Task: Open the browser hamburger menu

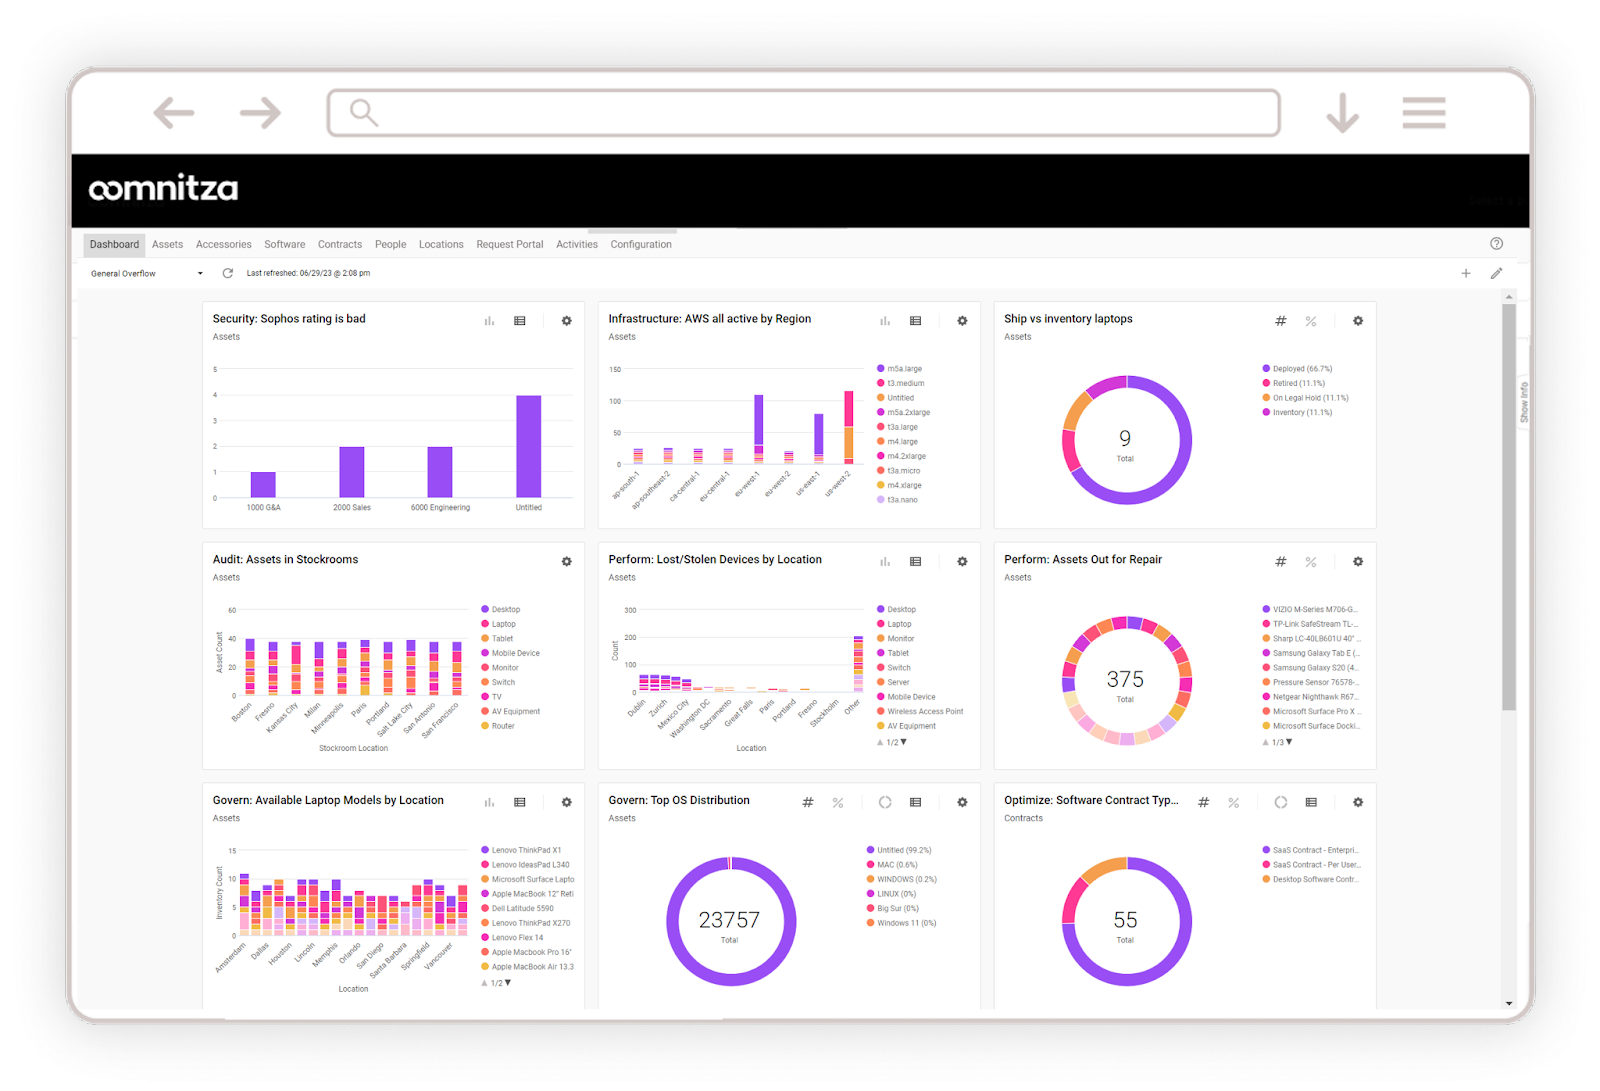Action: click(x=1424, y=113)
